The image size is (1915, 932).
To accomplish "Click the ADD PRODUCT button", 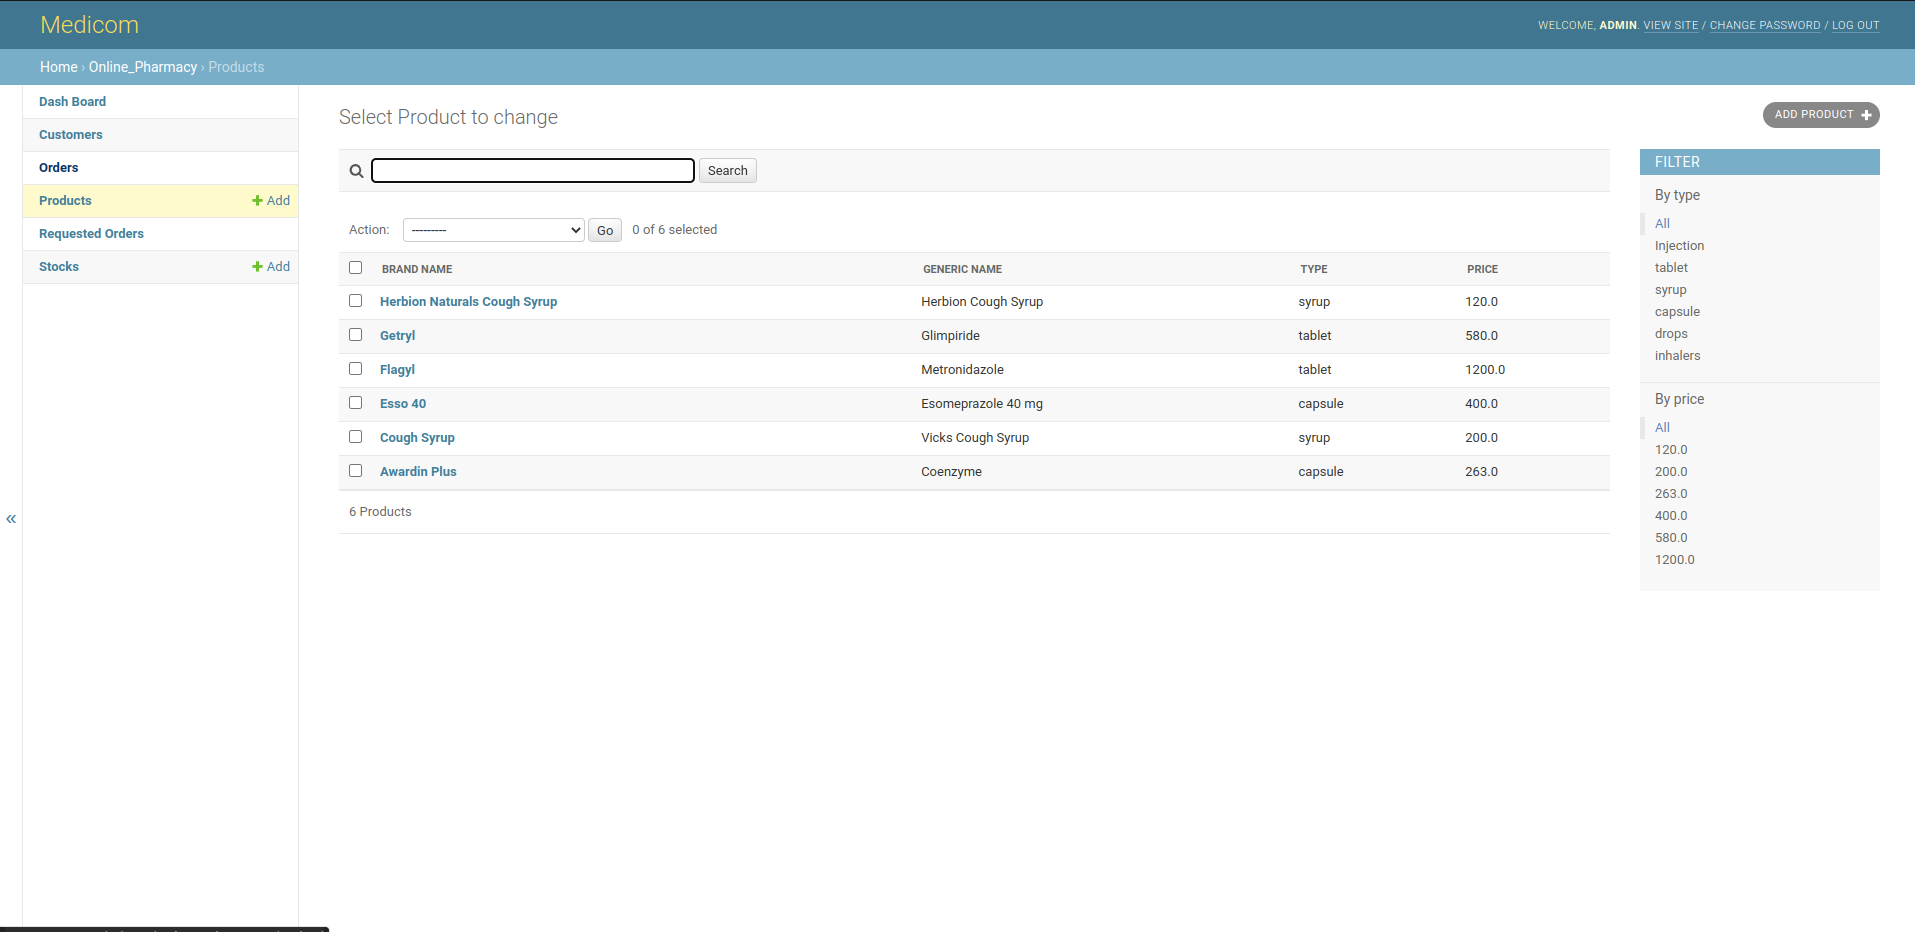I will coord(1821,115).
